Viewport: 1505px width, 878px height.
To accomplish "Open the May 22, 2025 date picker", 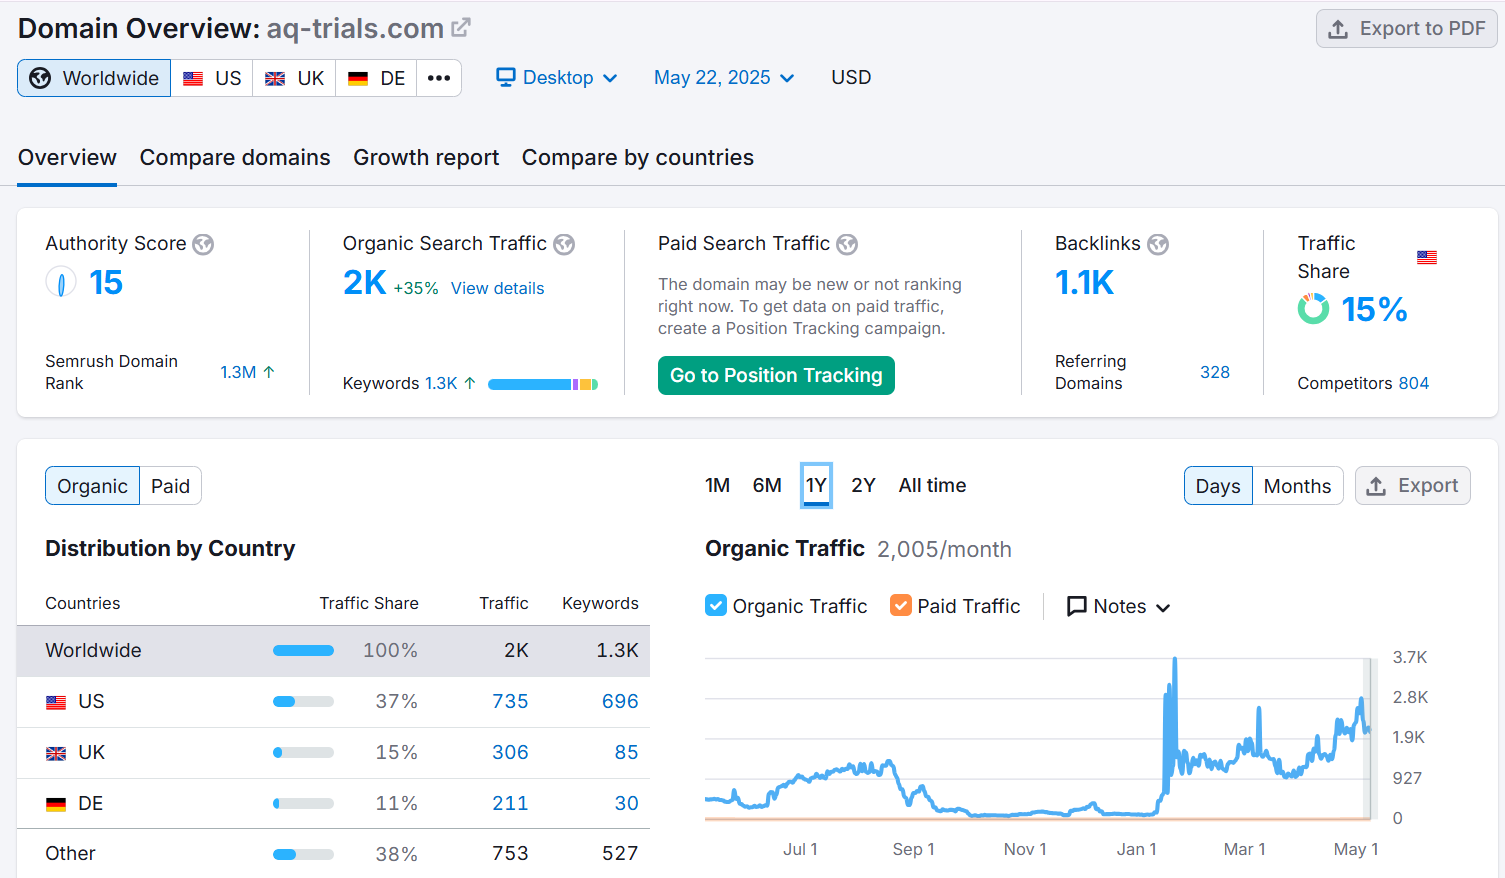I will 724,78.
